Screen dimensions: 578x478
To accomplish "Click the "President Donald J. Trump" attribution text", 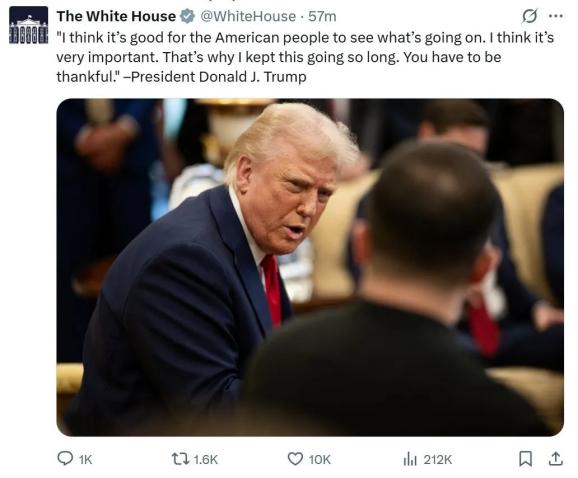I will 219,77.
